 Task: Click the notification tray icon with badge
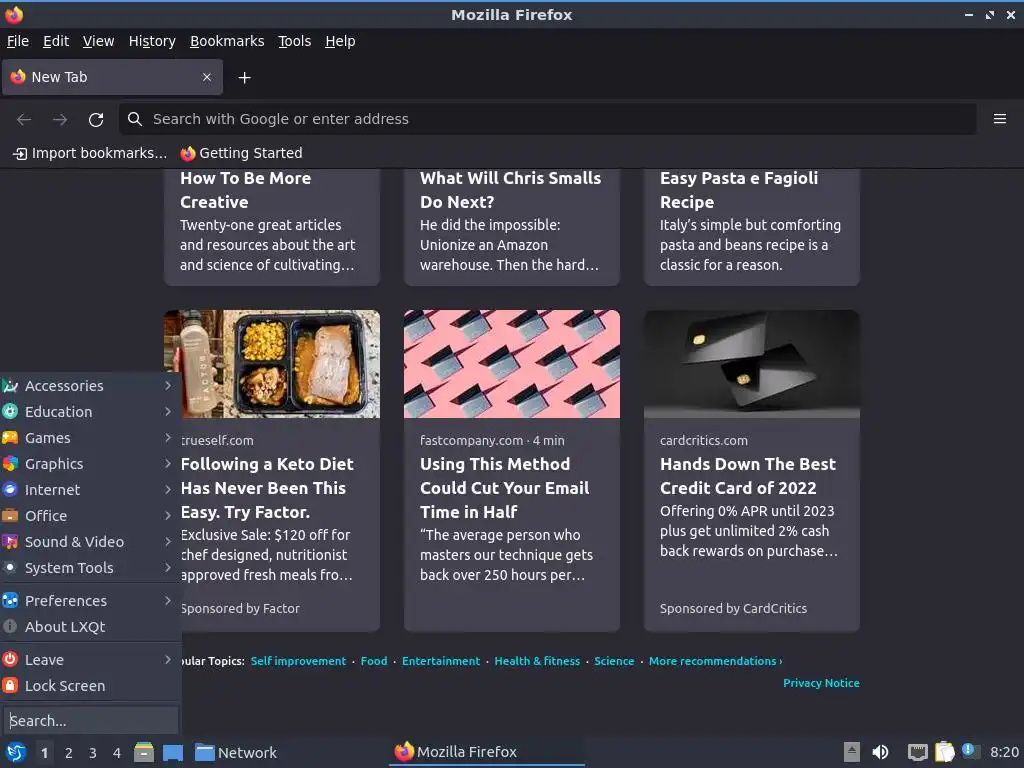tap(970, 751)
